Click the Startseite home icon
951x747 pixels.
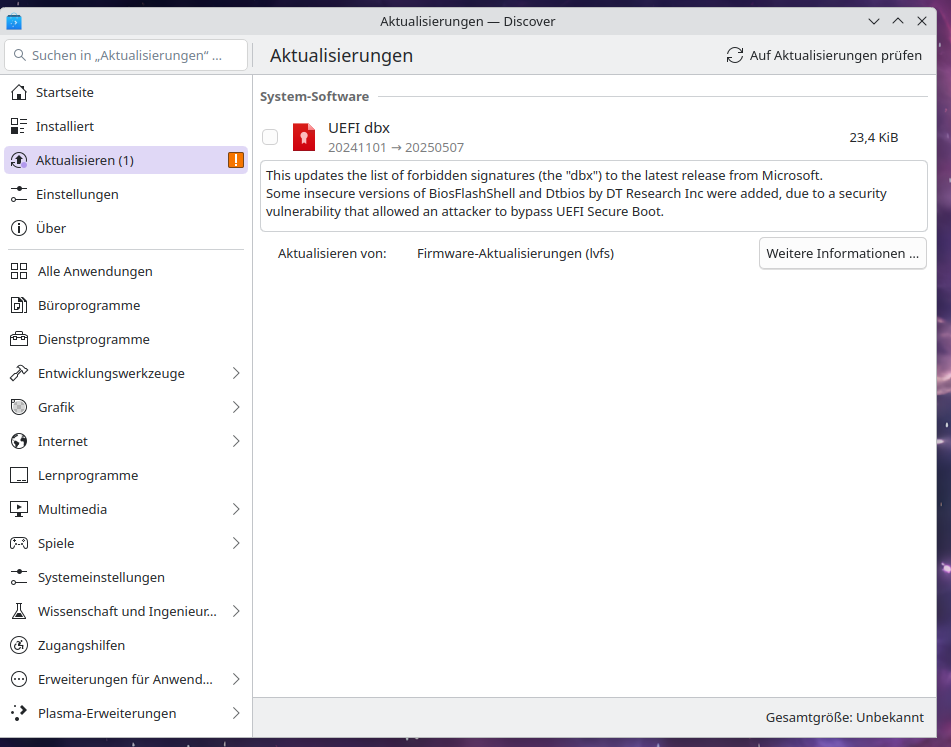[x=19, y=92]
